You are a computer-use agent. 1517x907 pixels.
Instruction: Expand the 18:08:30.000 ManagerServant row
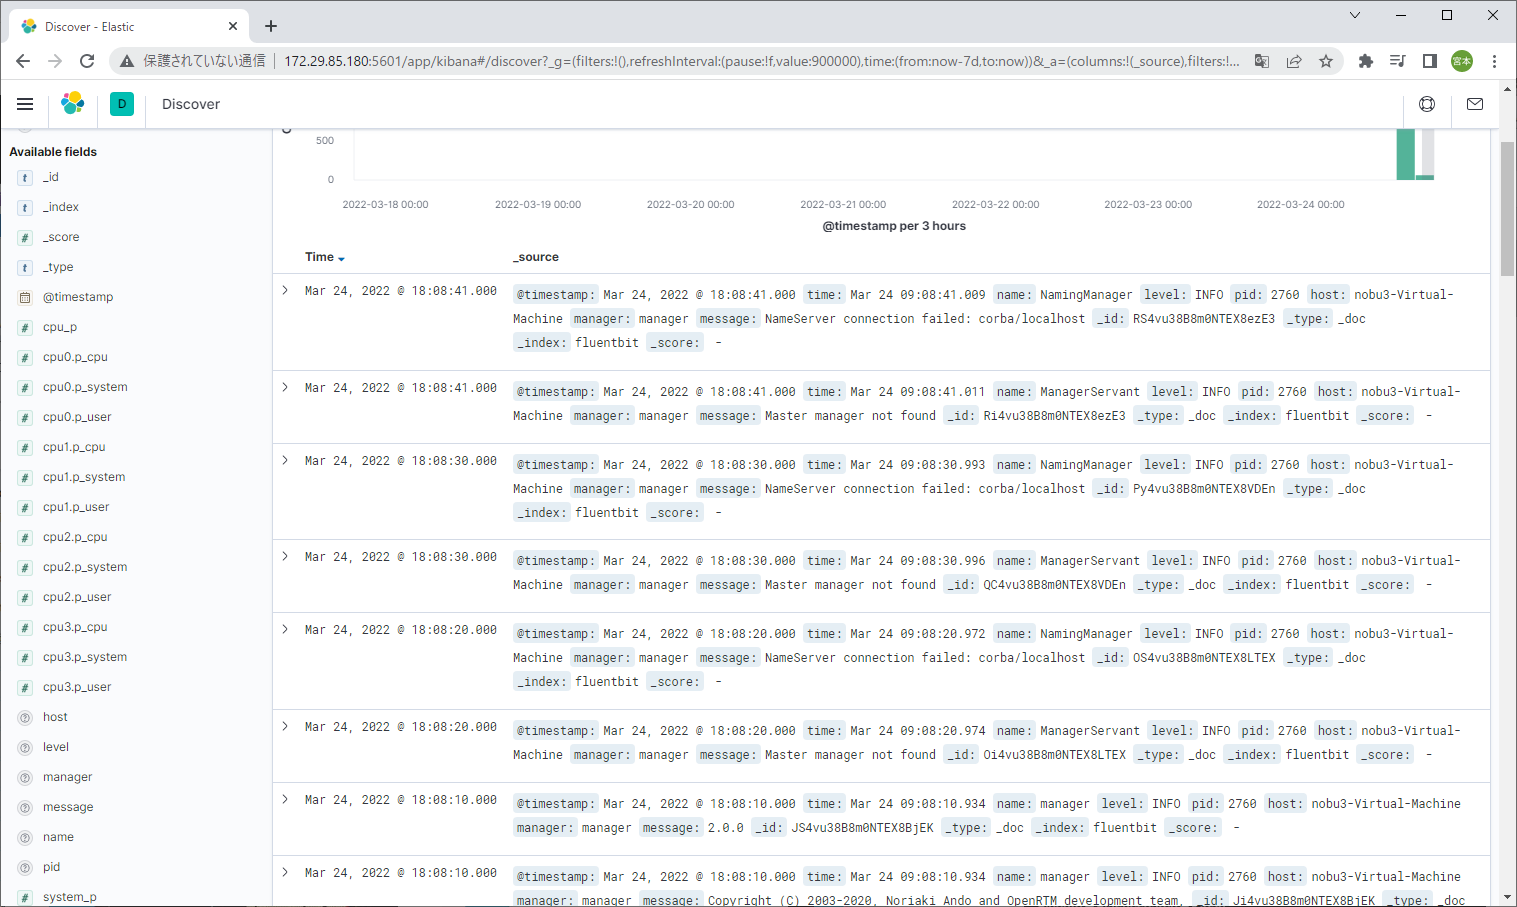[285, 557]
